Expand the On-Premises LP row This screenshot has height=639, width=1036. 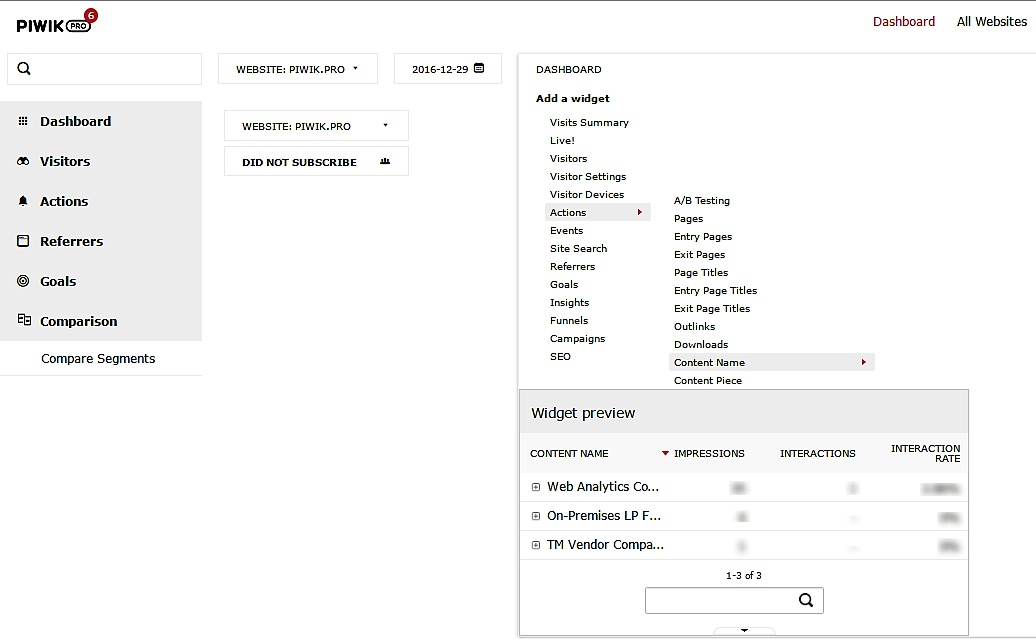pyautogui.click(x=536, y=516)
